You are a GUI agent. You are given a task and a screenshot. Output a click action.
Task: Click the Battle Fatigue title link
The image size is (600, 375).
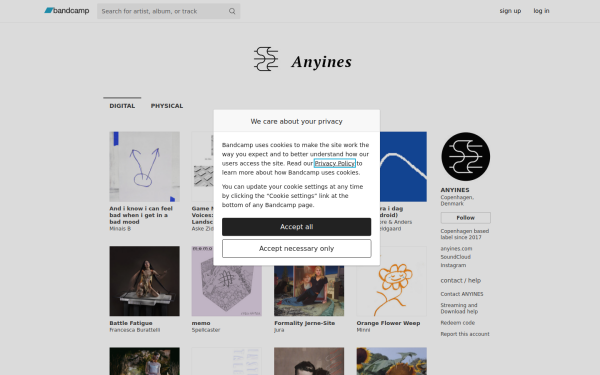click(x=131, y=323)
